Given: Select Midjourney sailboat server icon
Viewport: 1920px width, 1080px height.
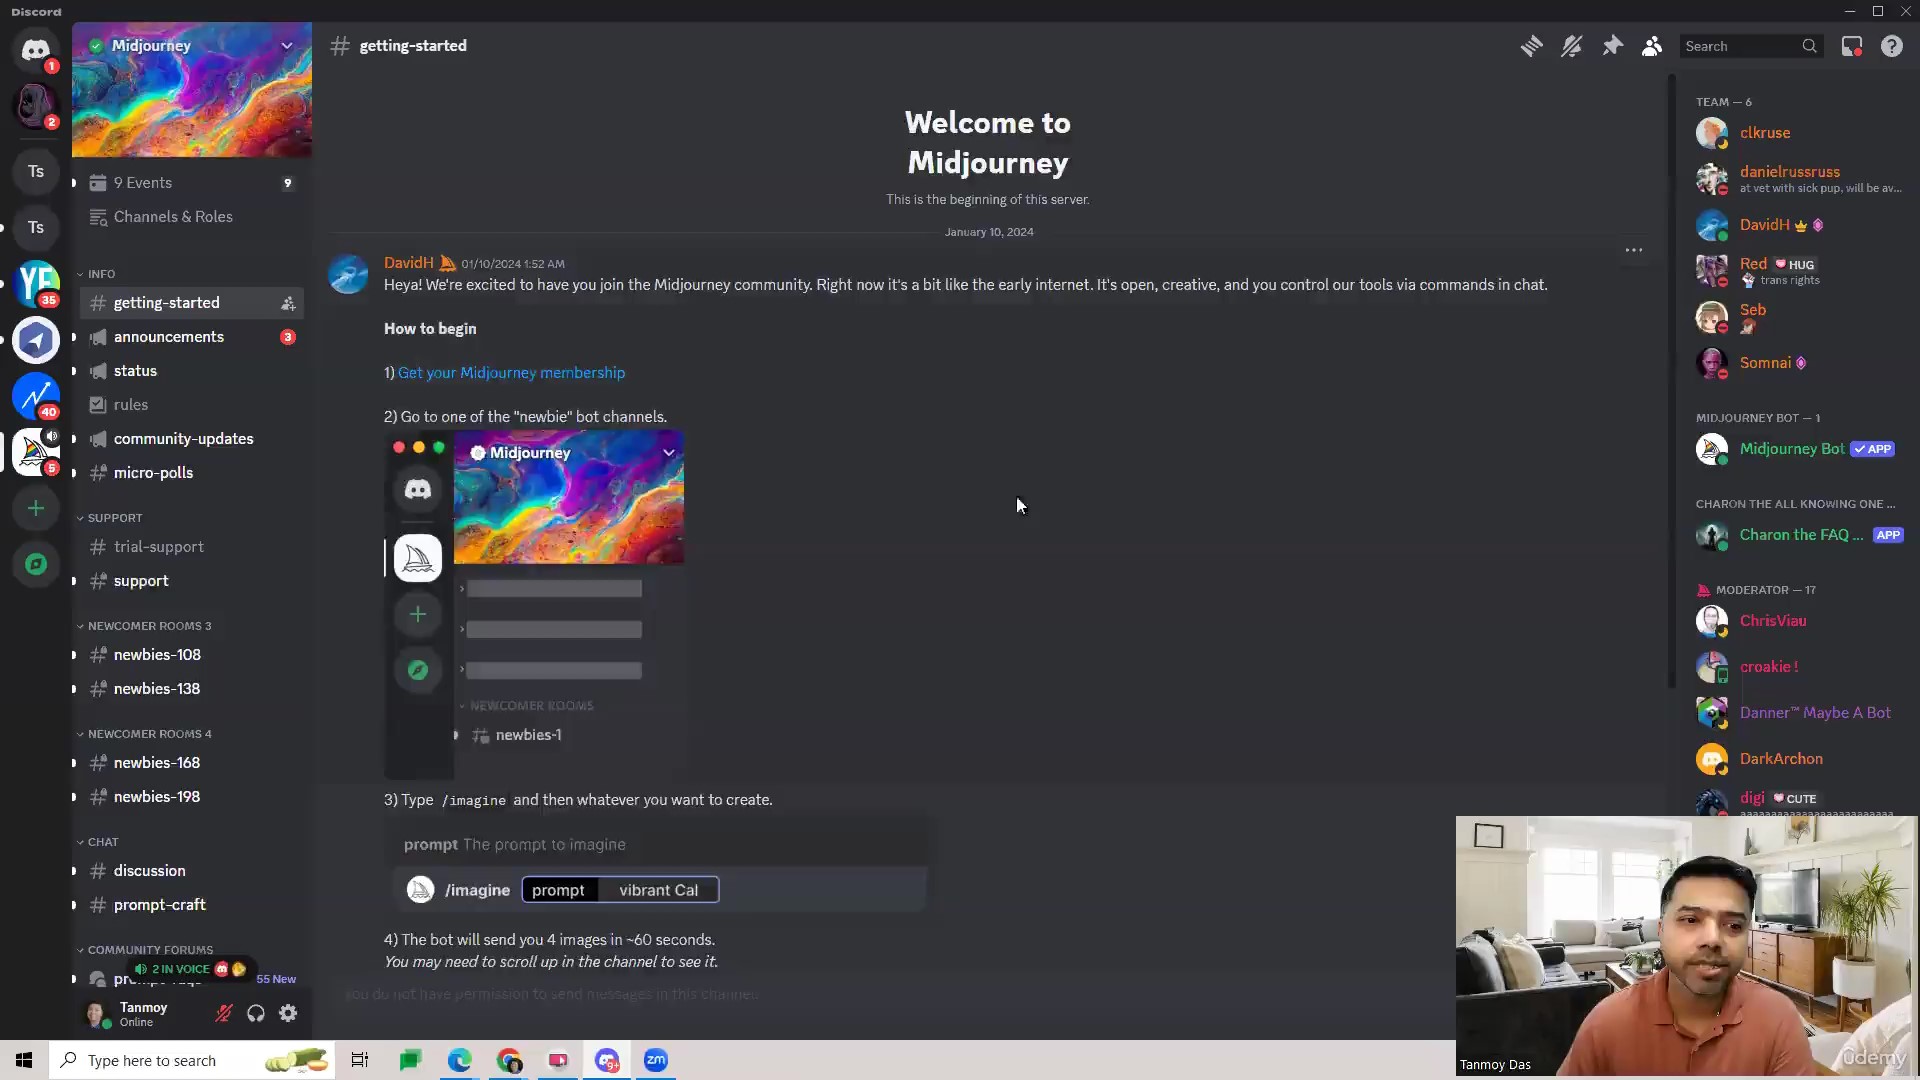Looking at the screenshot, I should [36, 452].
